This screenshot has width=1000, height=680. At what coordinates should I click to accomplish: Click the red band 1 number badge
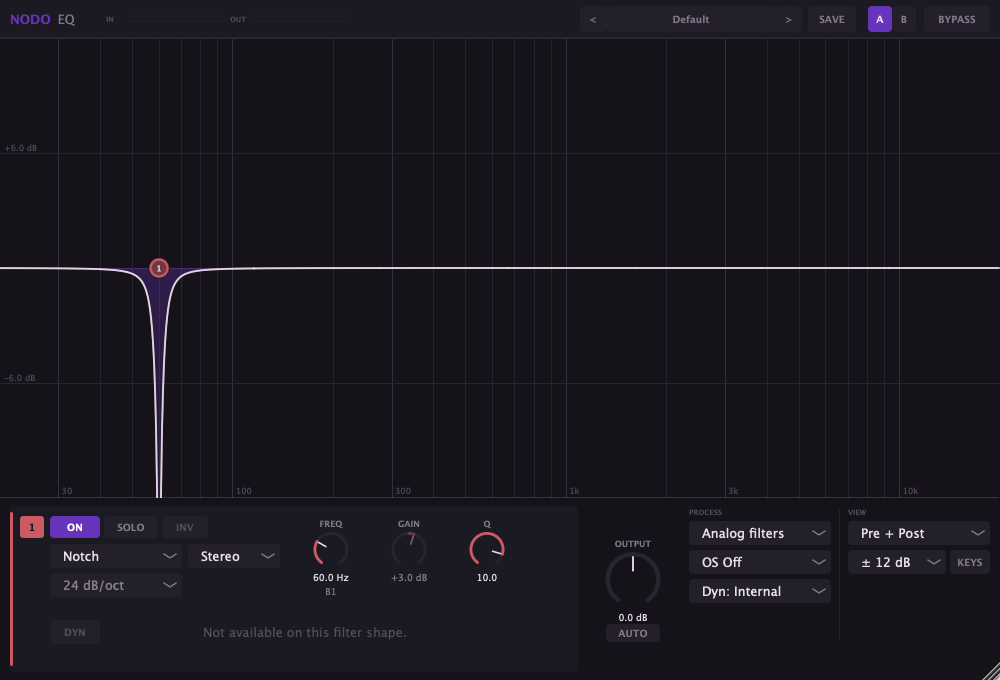coord(32,527)
